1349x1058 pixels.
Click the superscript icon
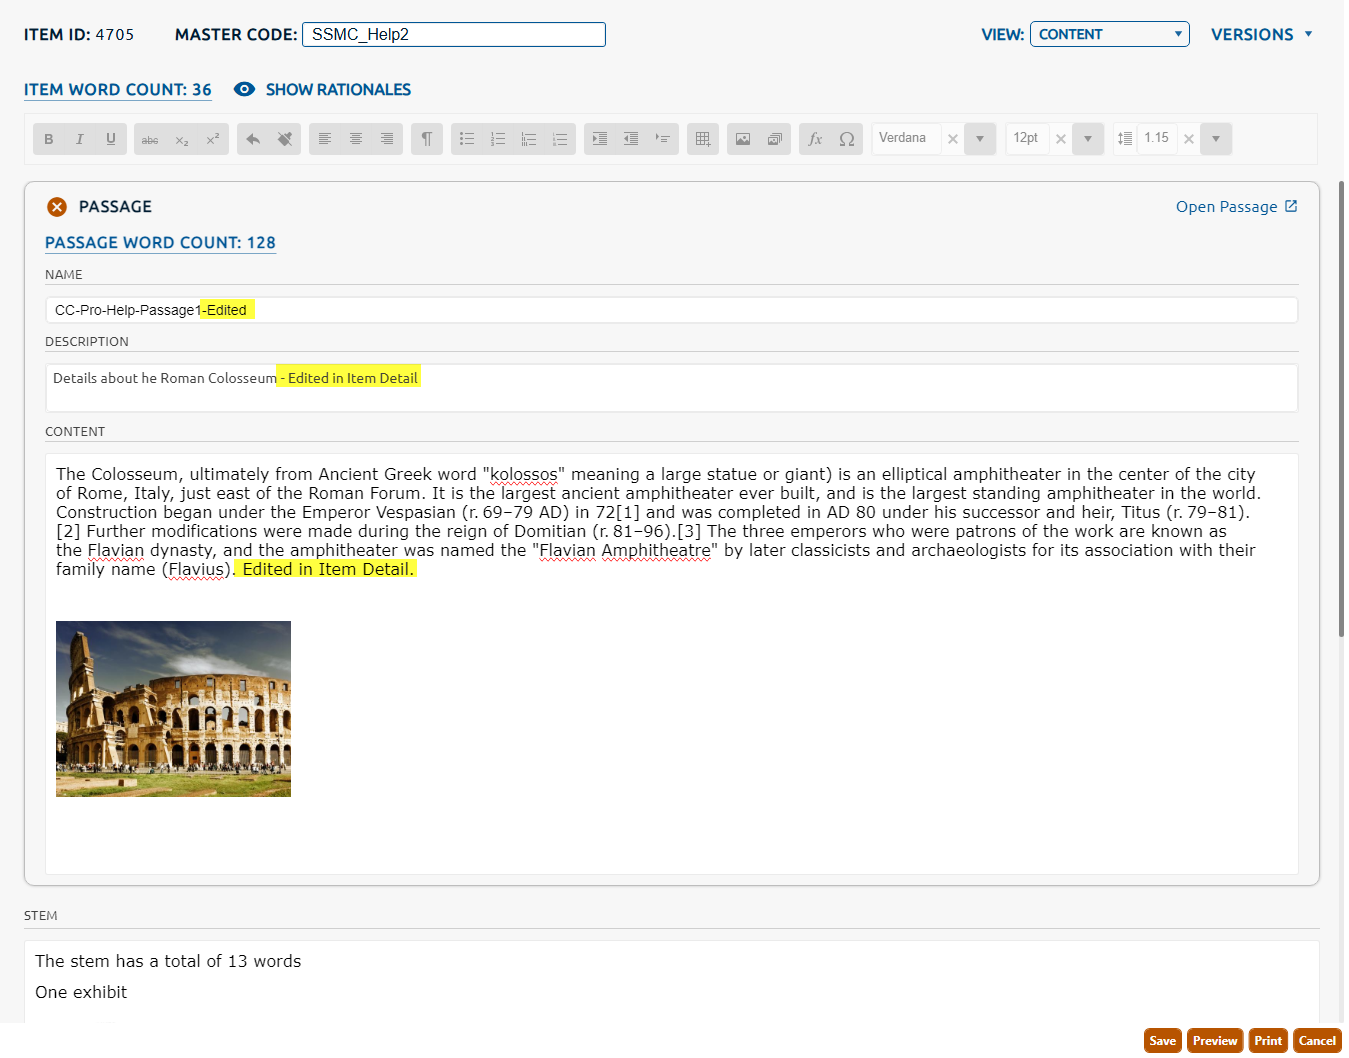(x=213, y=139)
